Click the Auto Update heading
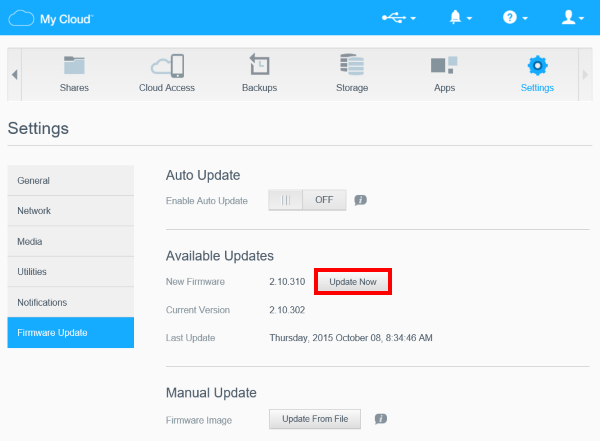 (203, 175)
